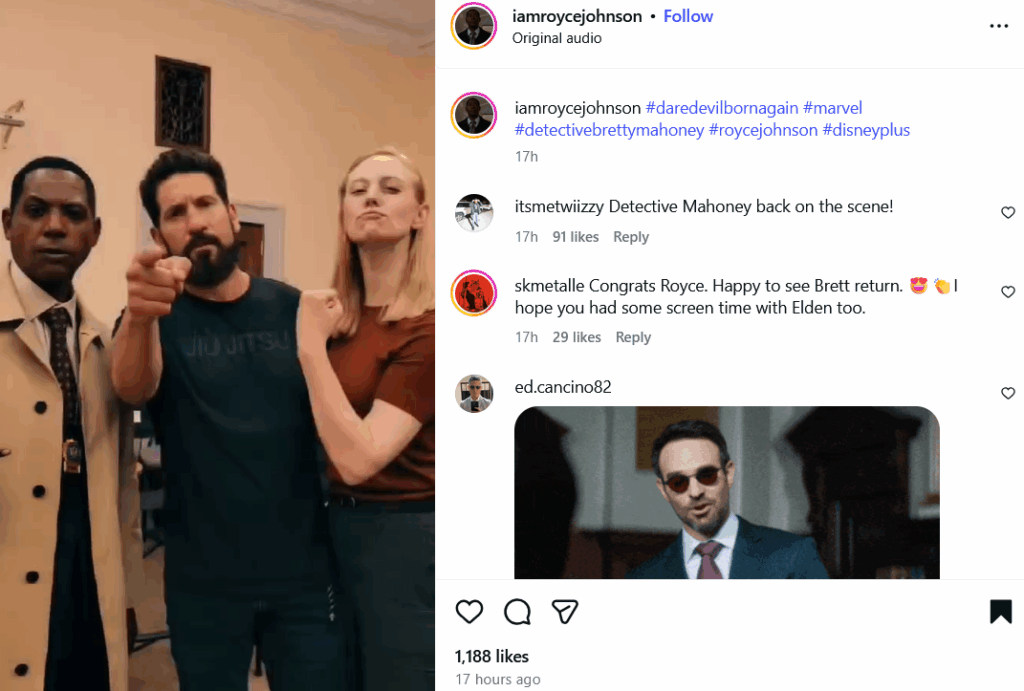
Task: View the 1,188 likes list
Action: click(x=491, y=656)
